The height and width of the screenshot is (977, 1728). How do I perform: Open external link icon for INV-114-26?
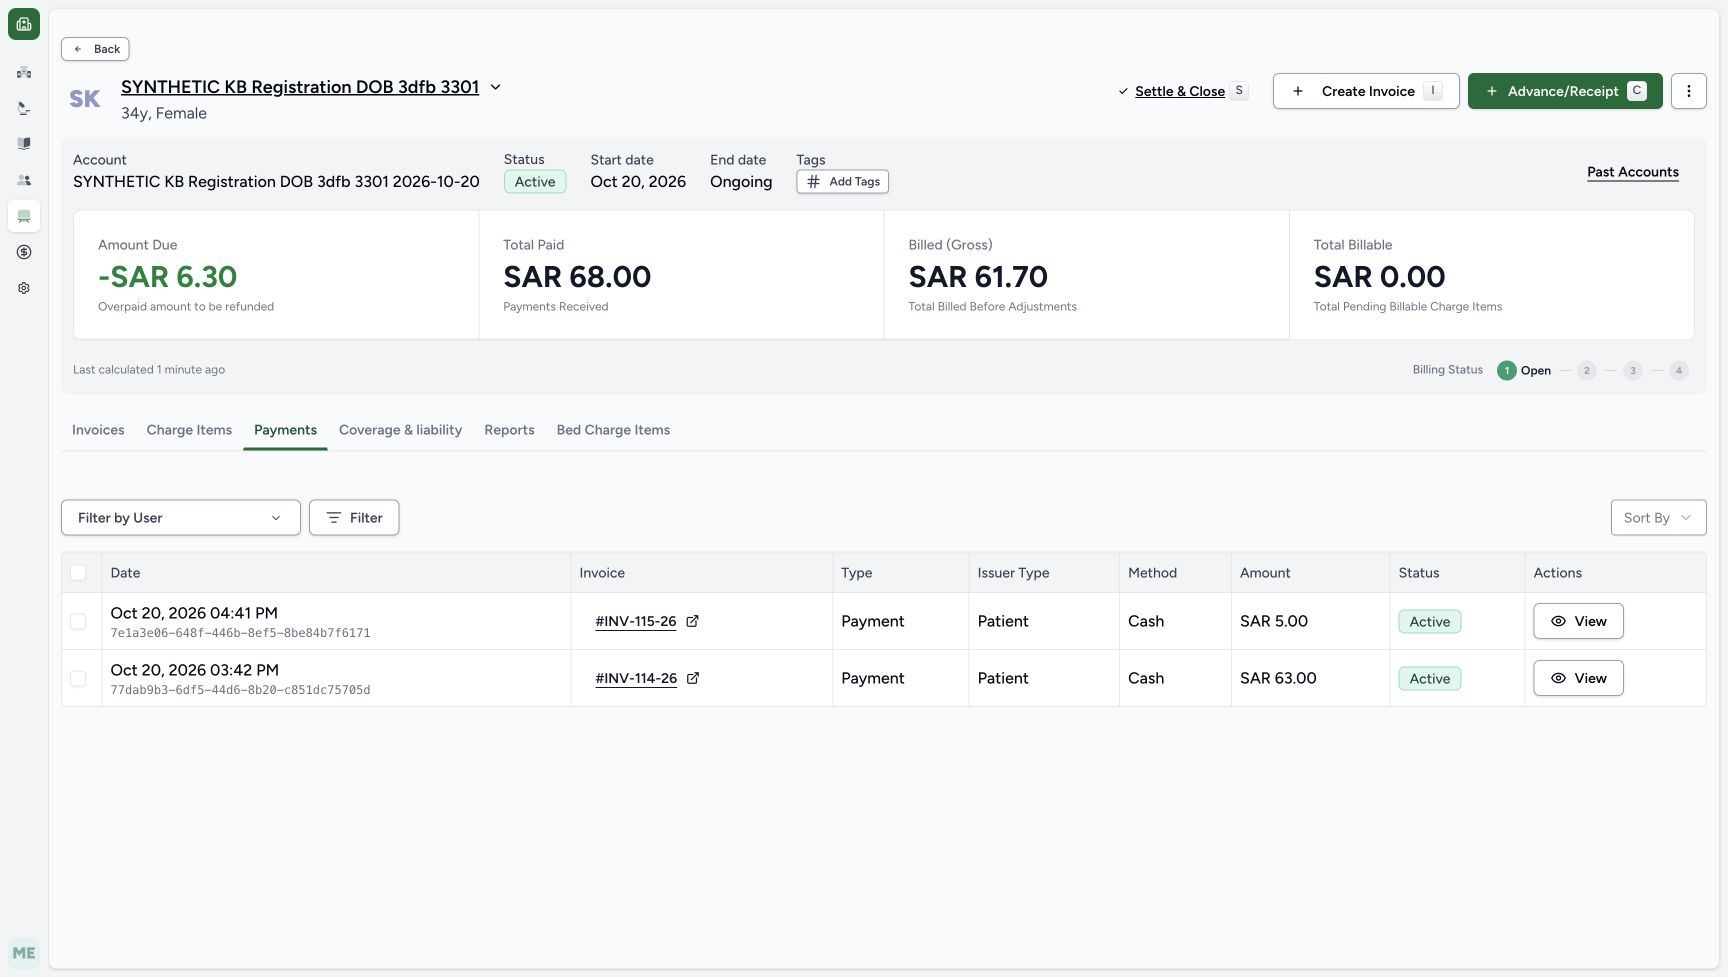(693, 678)
